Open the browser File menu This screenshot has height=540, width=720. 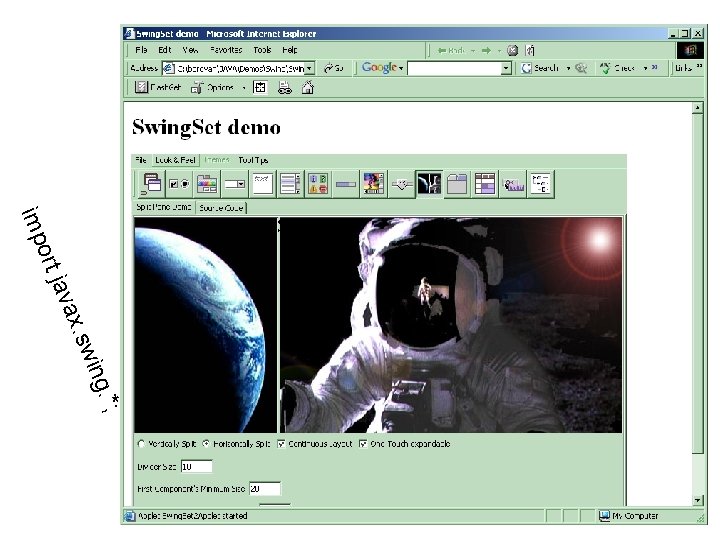point(141,50)
